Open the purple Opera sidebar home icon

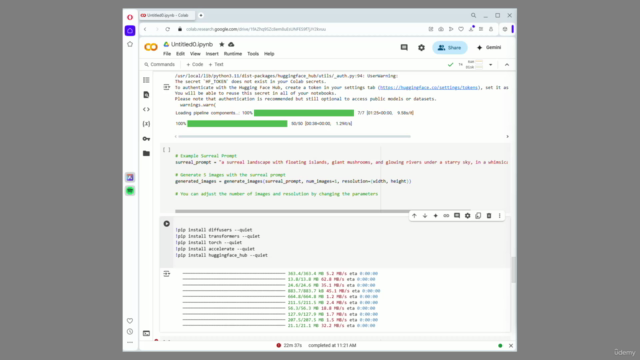point(130,31)
